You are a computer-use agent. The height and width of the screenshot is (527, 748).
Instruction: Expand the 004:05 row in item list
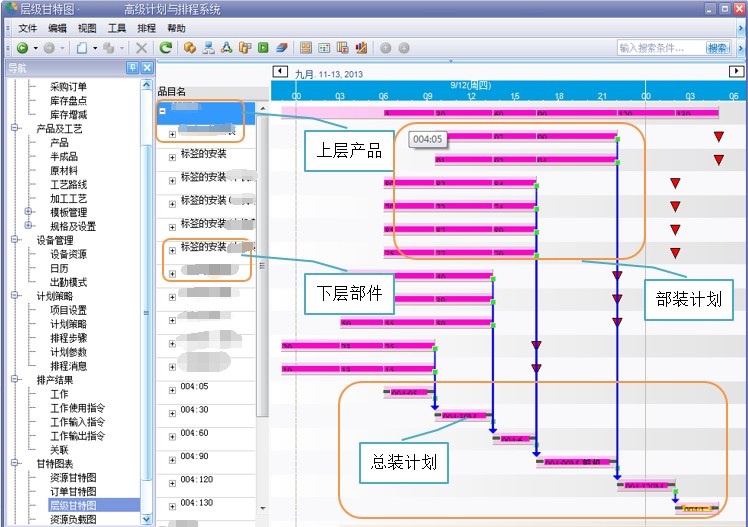coord(172,390)
